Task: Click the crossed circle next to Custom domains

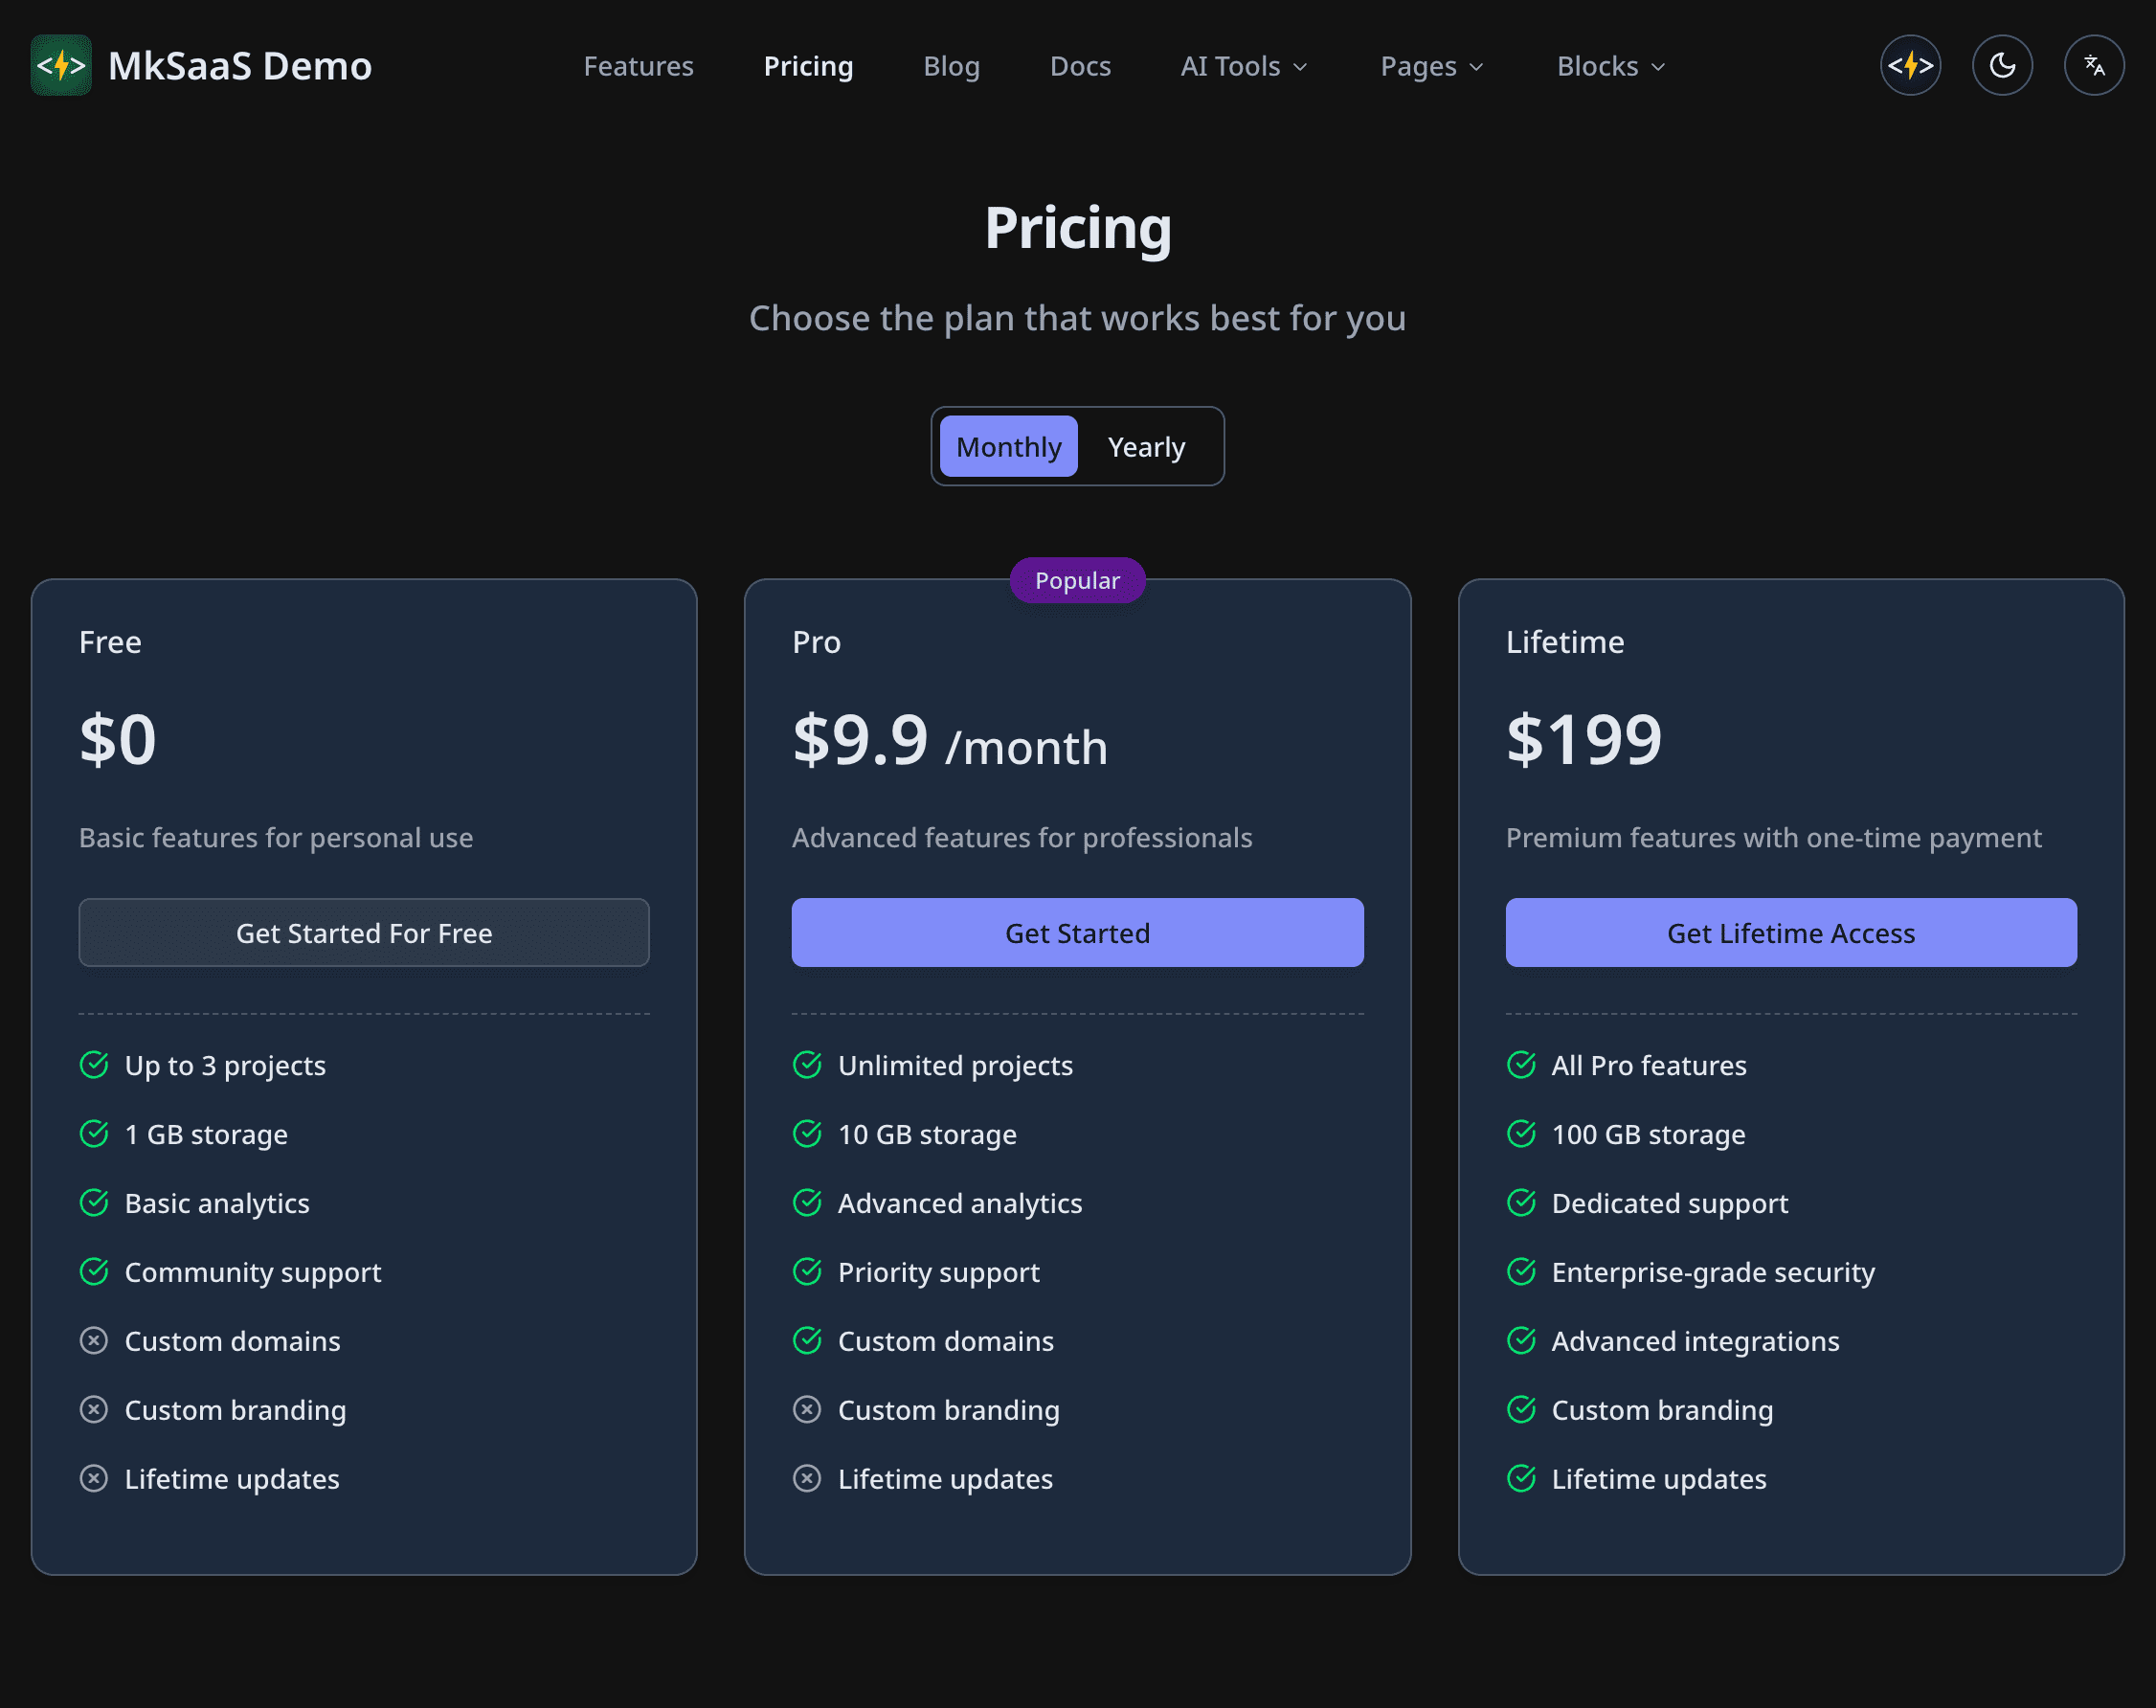Action: (x=94, y=1341)
